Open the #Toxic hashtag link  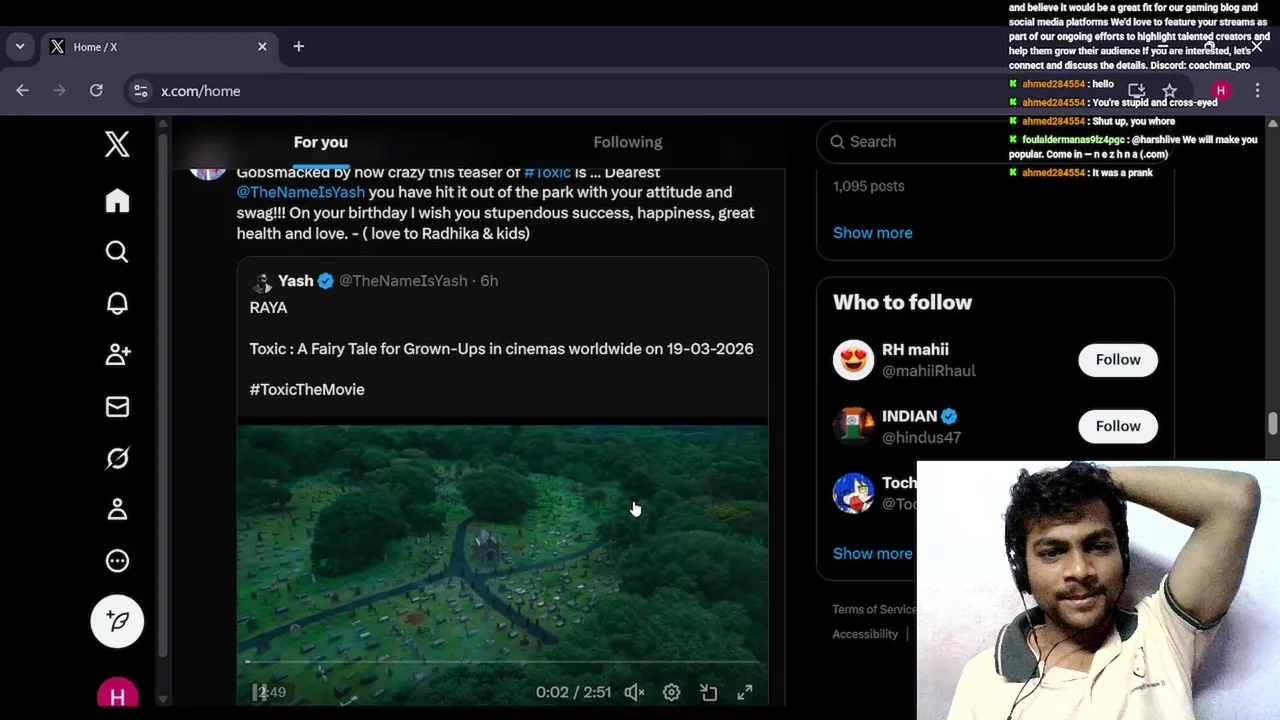click(547, 172)
